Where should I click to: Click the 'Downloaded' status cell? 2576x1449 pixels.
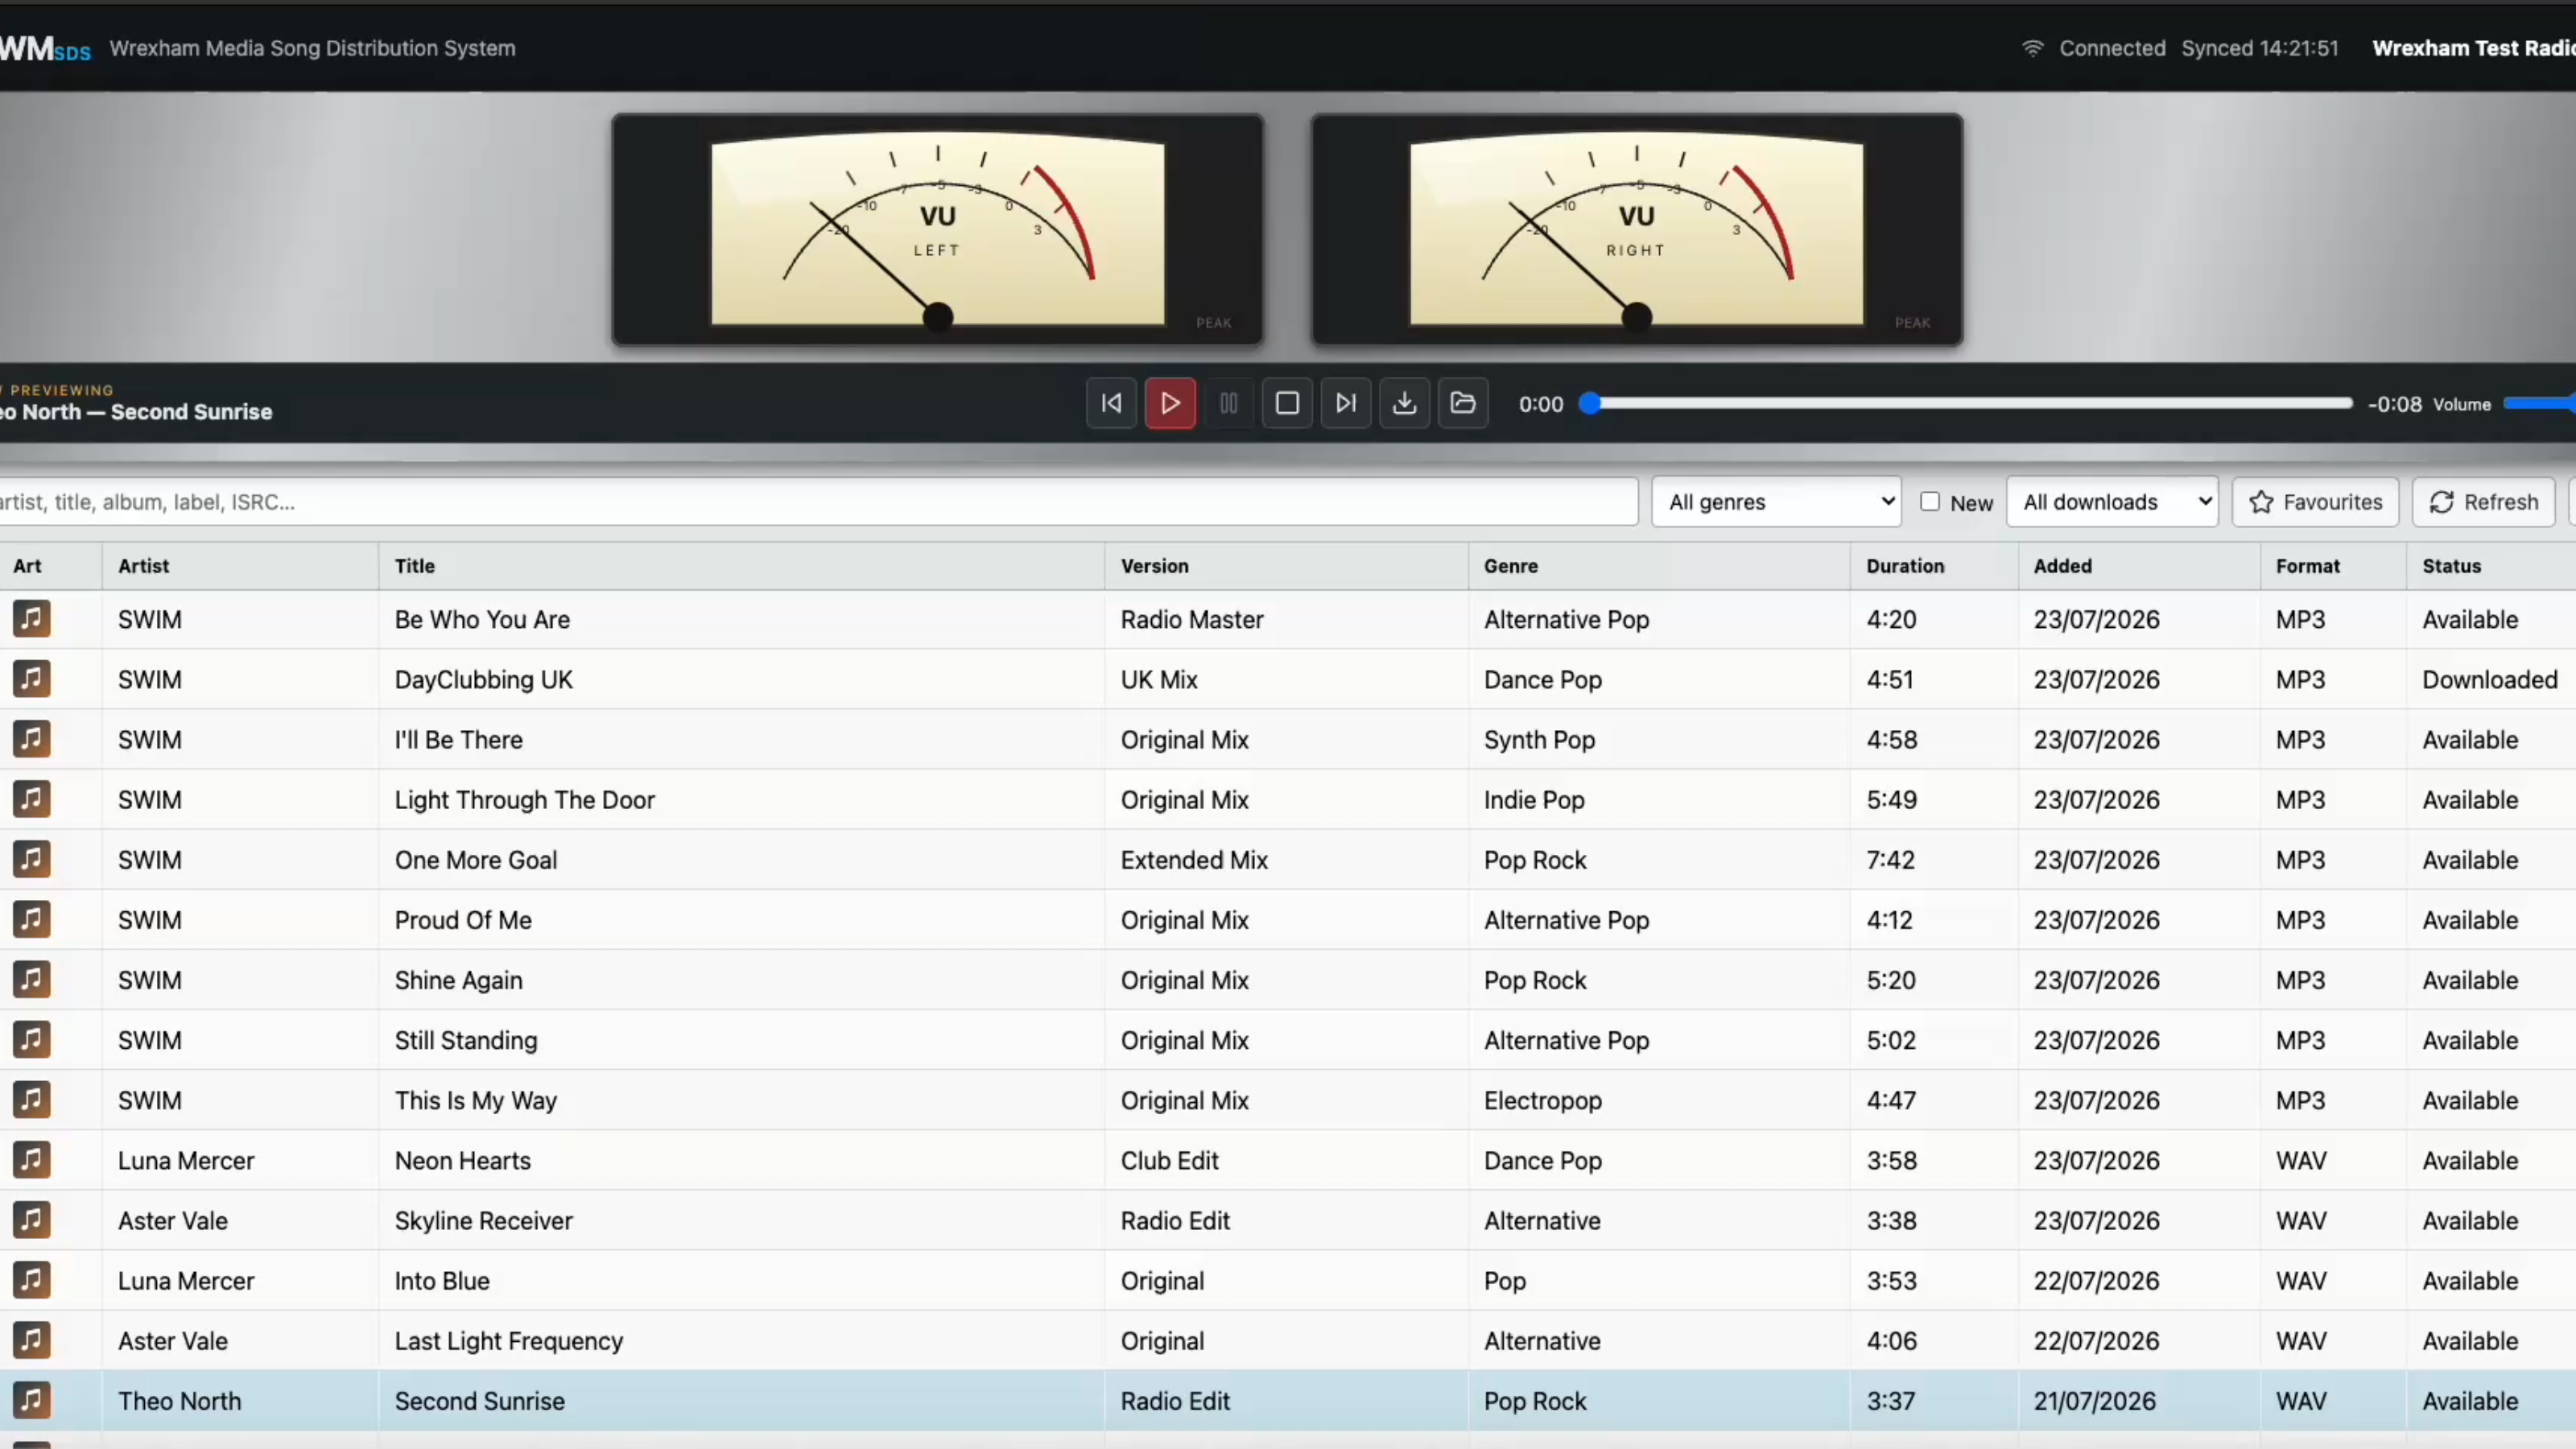point(2489,680)
